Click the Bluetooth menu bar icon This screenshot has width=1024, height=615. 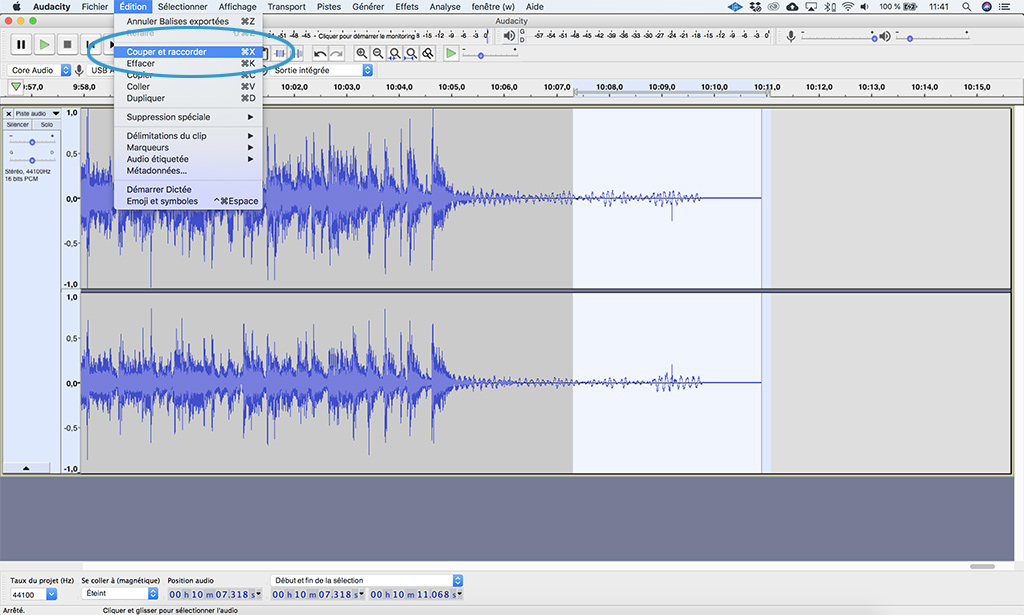(829, 7)
